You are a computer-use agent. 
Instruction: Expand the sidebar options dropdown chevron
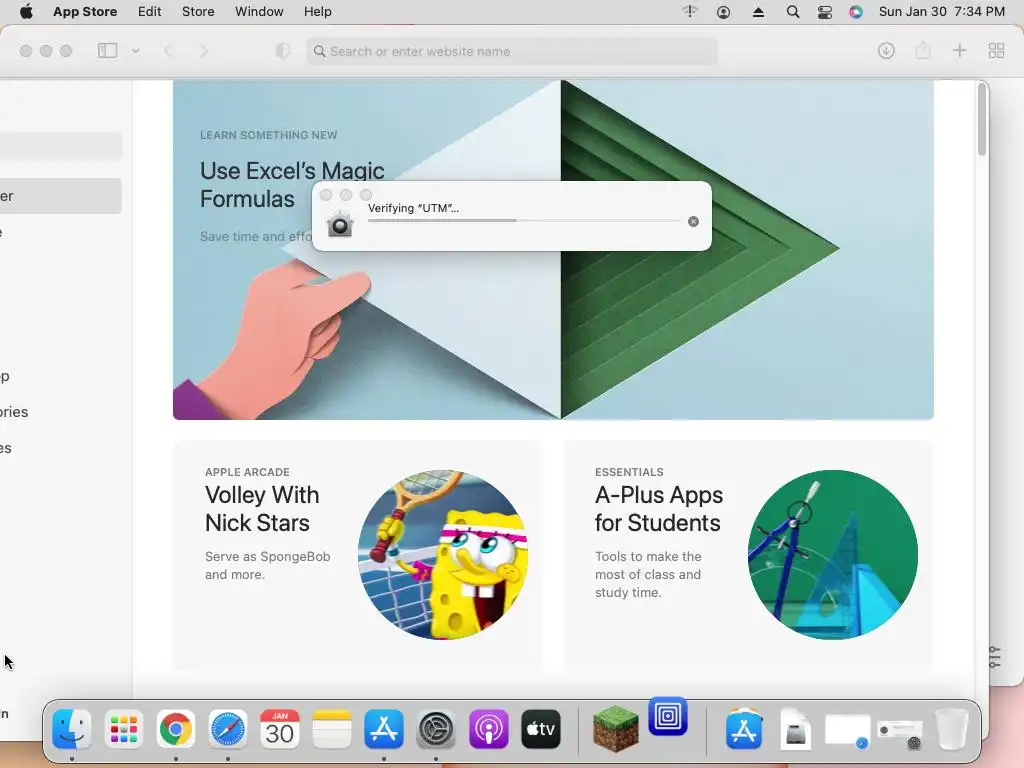(x=135, y=51)
